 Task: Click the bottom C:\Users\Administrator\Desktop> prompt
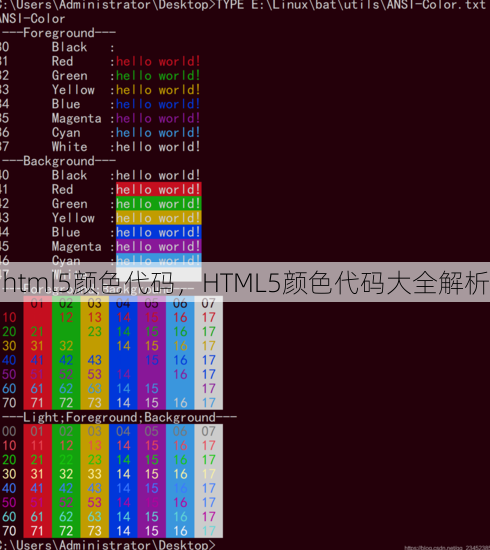pos(107,545)
